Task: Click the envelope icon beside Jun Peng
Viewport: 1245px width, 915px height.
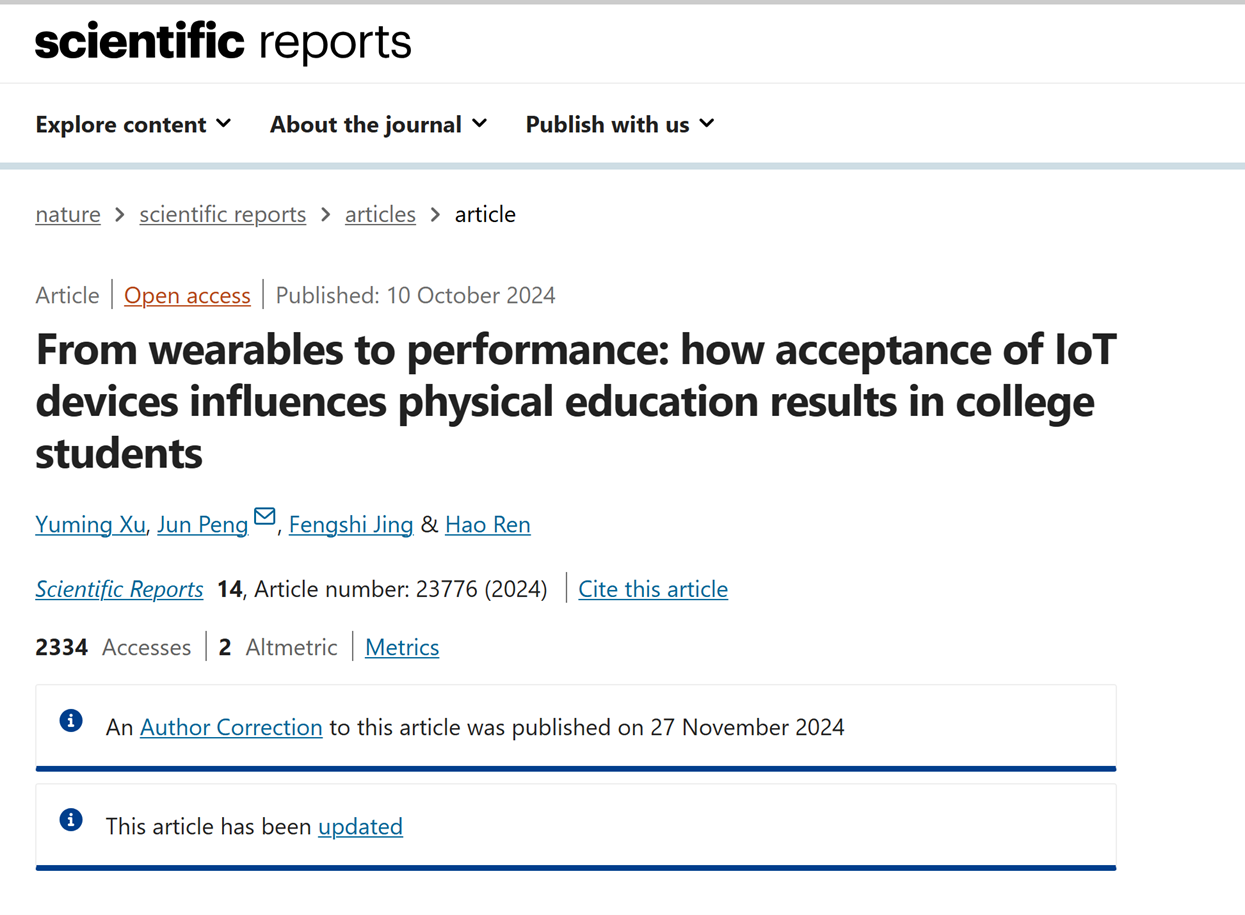Action: tap(264, 517)
